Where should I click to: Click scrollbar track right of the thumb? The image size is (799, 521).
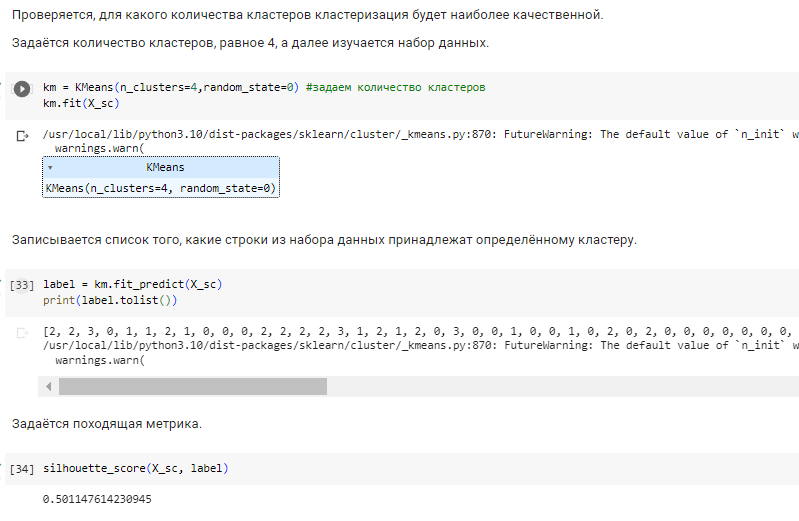click(563, 386)
